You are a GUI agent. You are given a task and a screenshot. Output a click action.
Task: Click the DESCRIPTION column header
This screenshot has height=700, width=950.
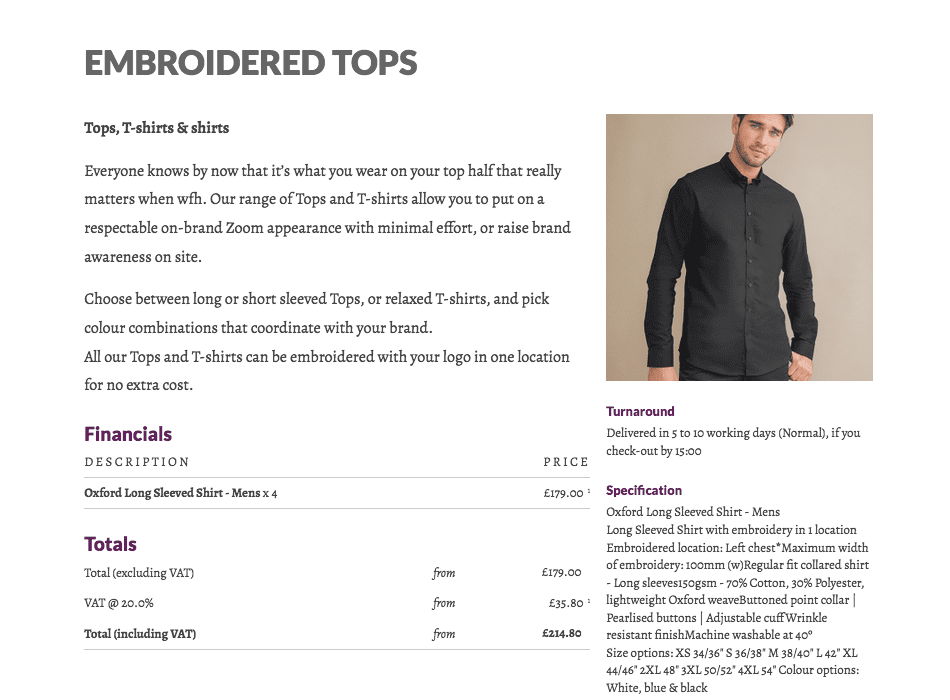137,462
